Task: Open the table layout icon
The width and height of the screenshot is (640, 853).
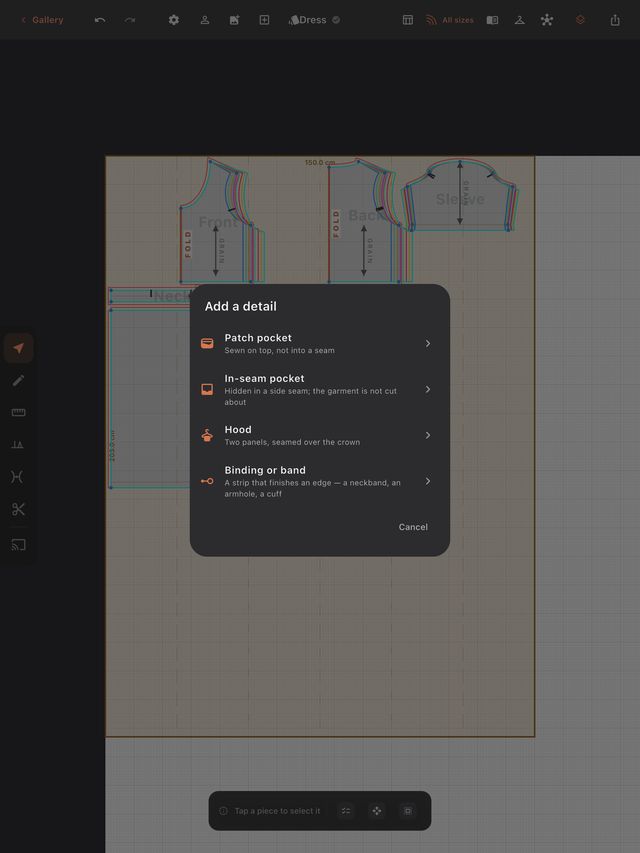Action: tap(408, 20)
